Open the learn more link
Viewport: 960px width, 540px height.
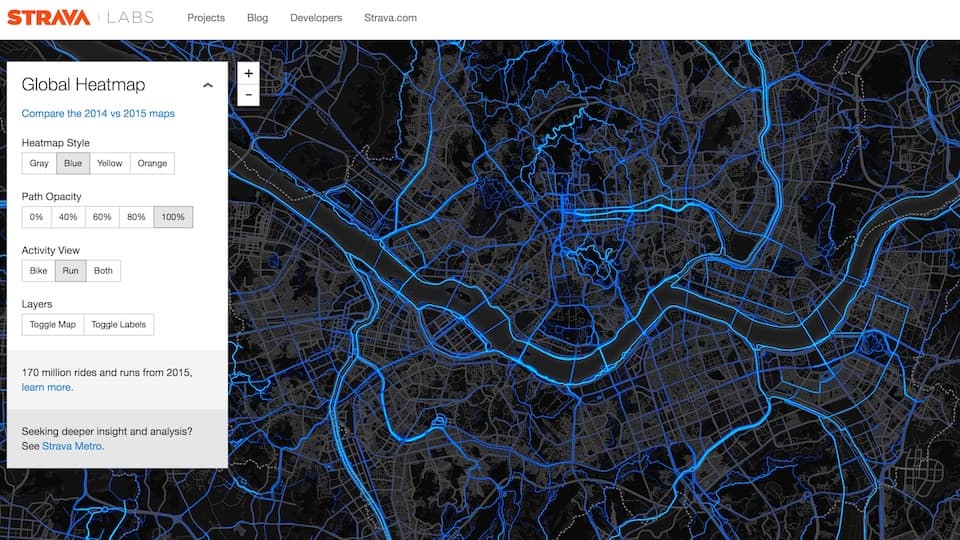point(47,387)
